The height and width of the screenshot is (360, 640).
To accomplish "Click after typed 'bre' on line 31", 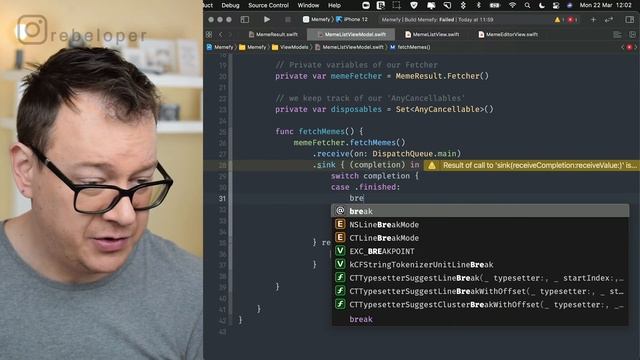I will click(364, 198).
